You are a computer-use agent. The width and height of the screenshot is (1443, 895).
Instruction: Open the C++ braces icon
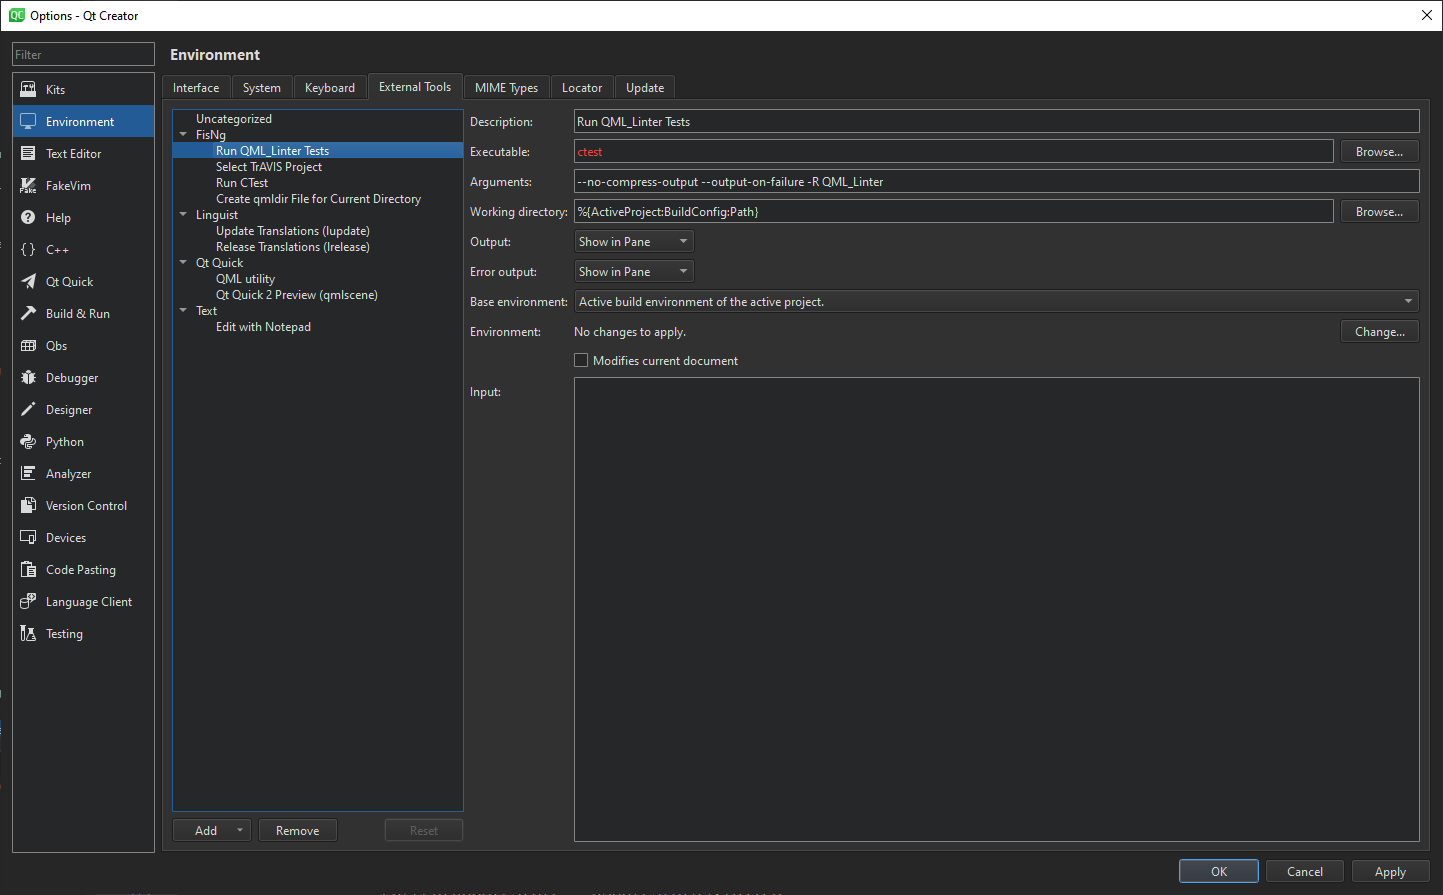click(x=29, y=249)
